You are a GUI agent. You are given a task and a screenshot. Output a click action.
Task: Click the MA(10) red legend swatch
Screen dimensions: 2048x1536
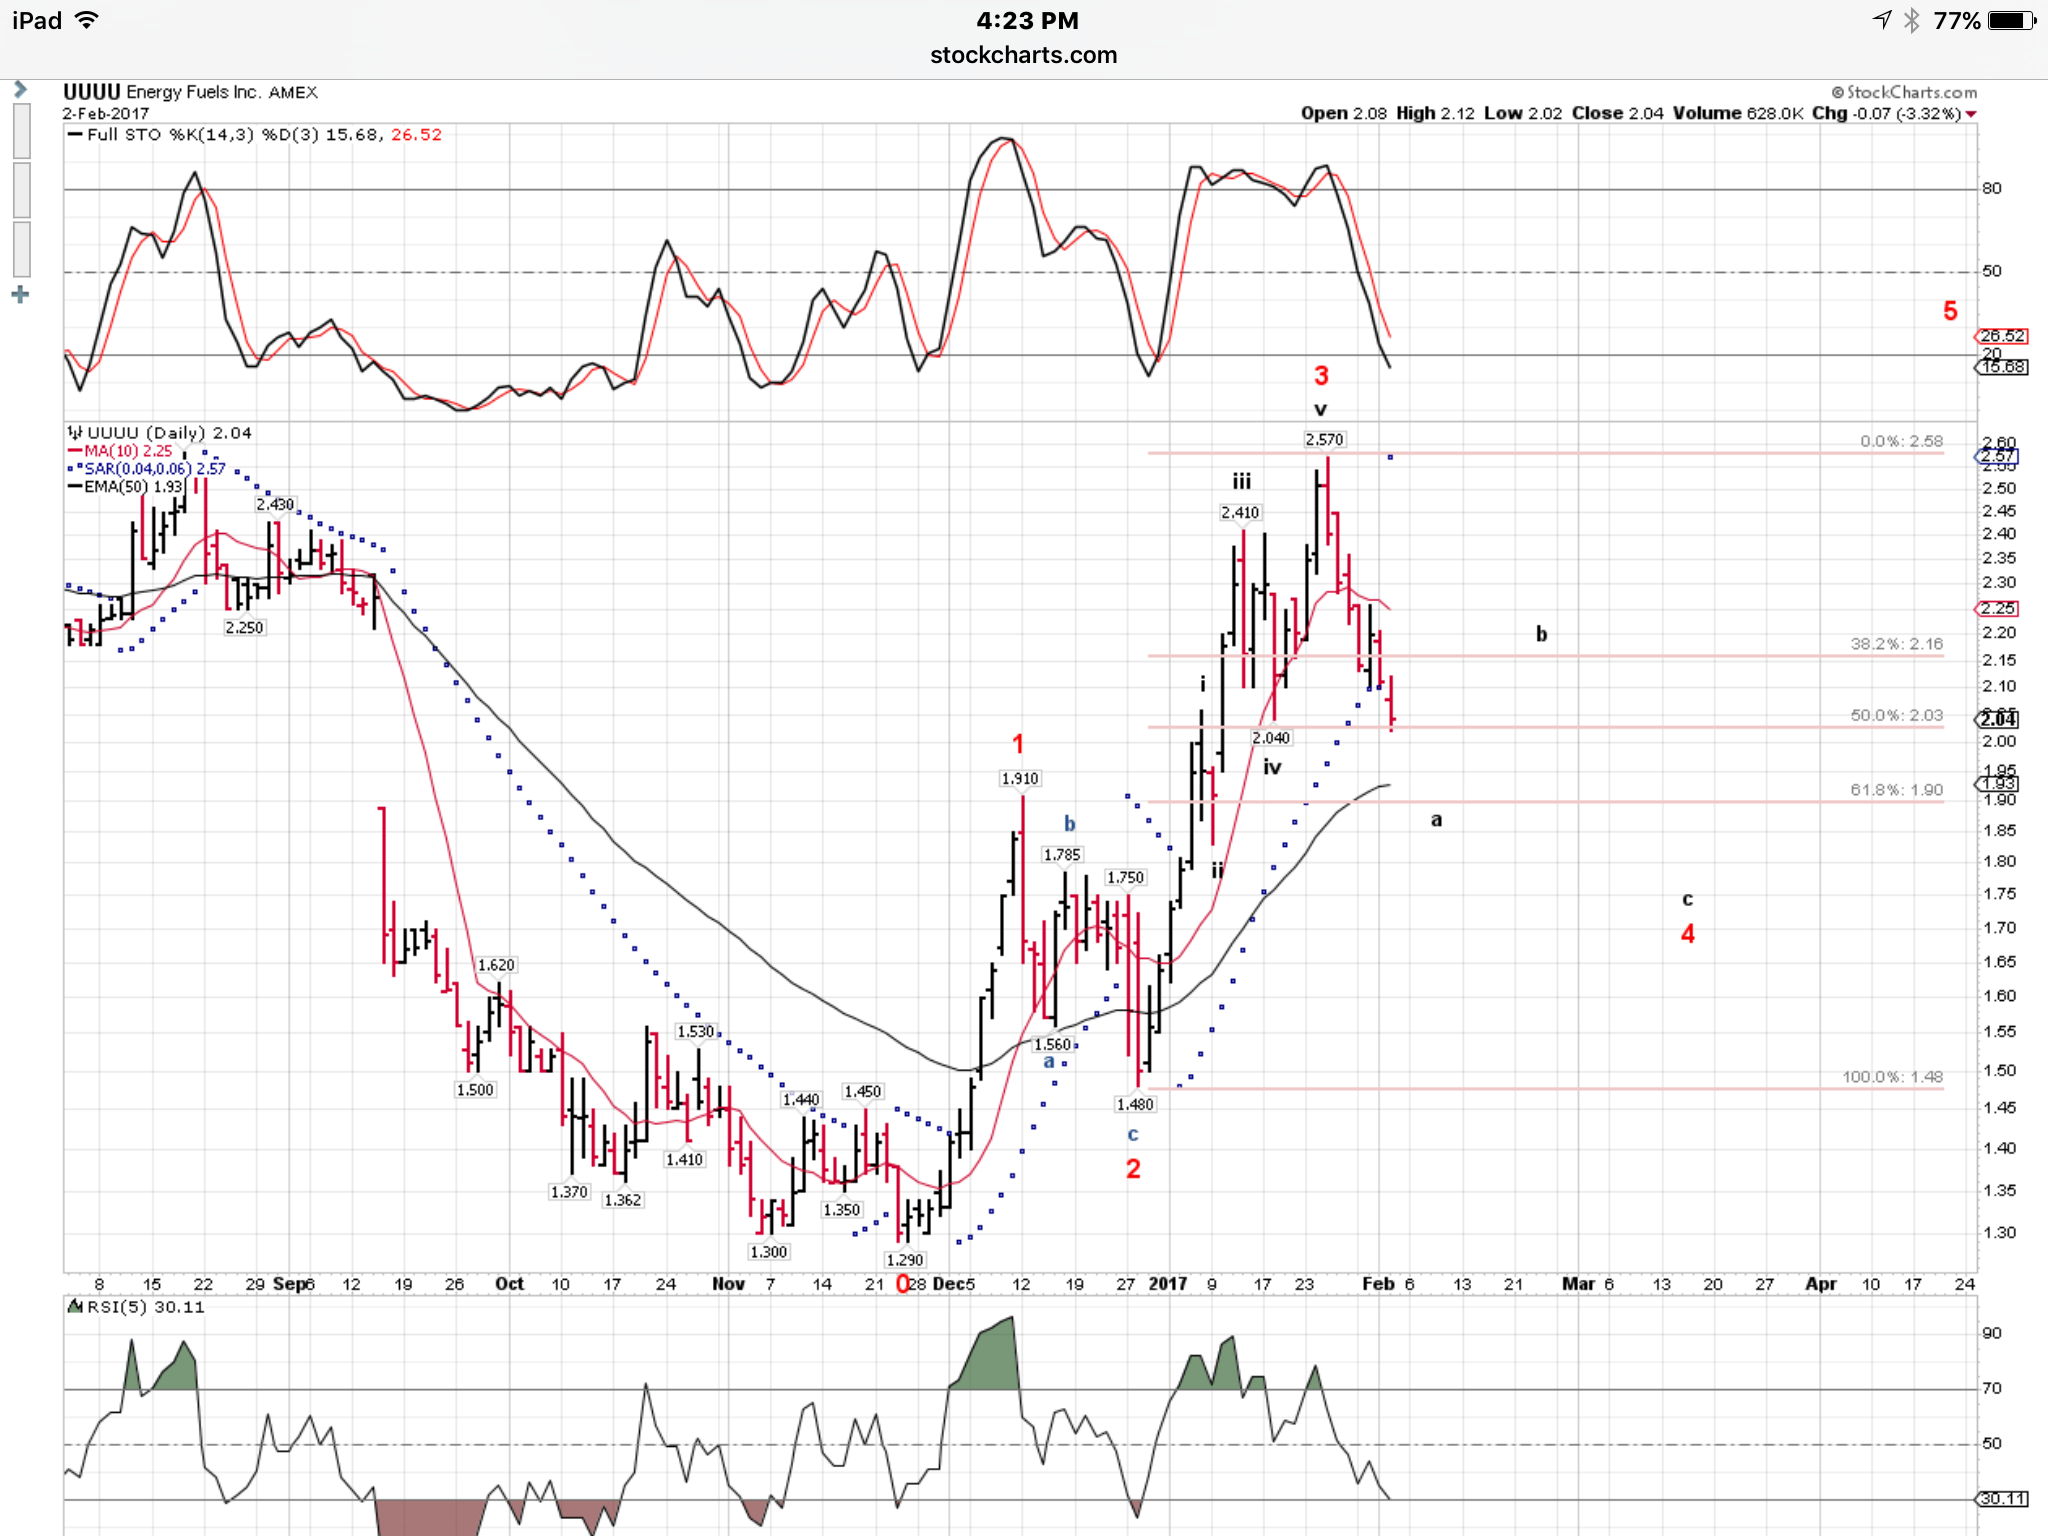[x=75, y=451]
